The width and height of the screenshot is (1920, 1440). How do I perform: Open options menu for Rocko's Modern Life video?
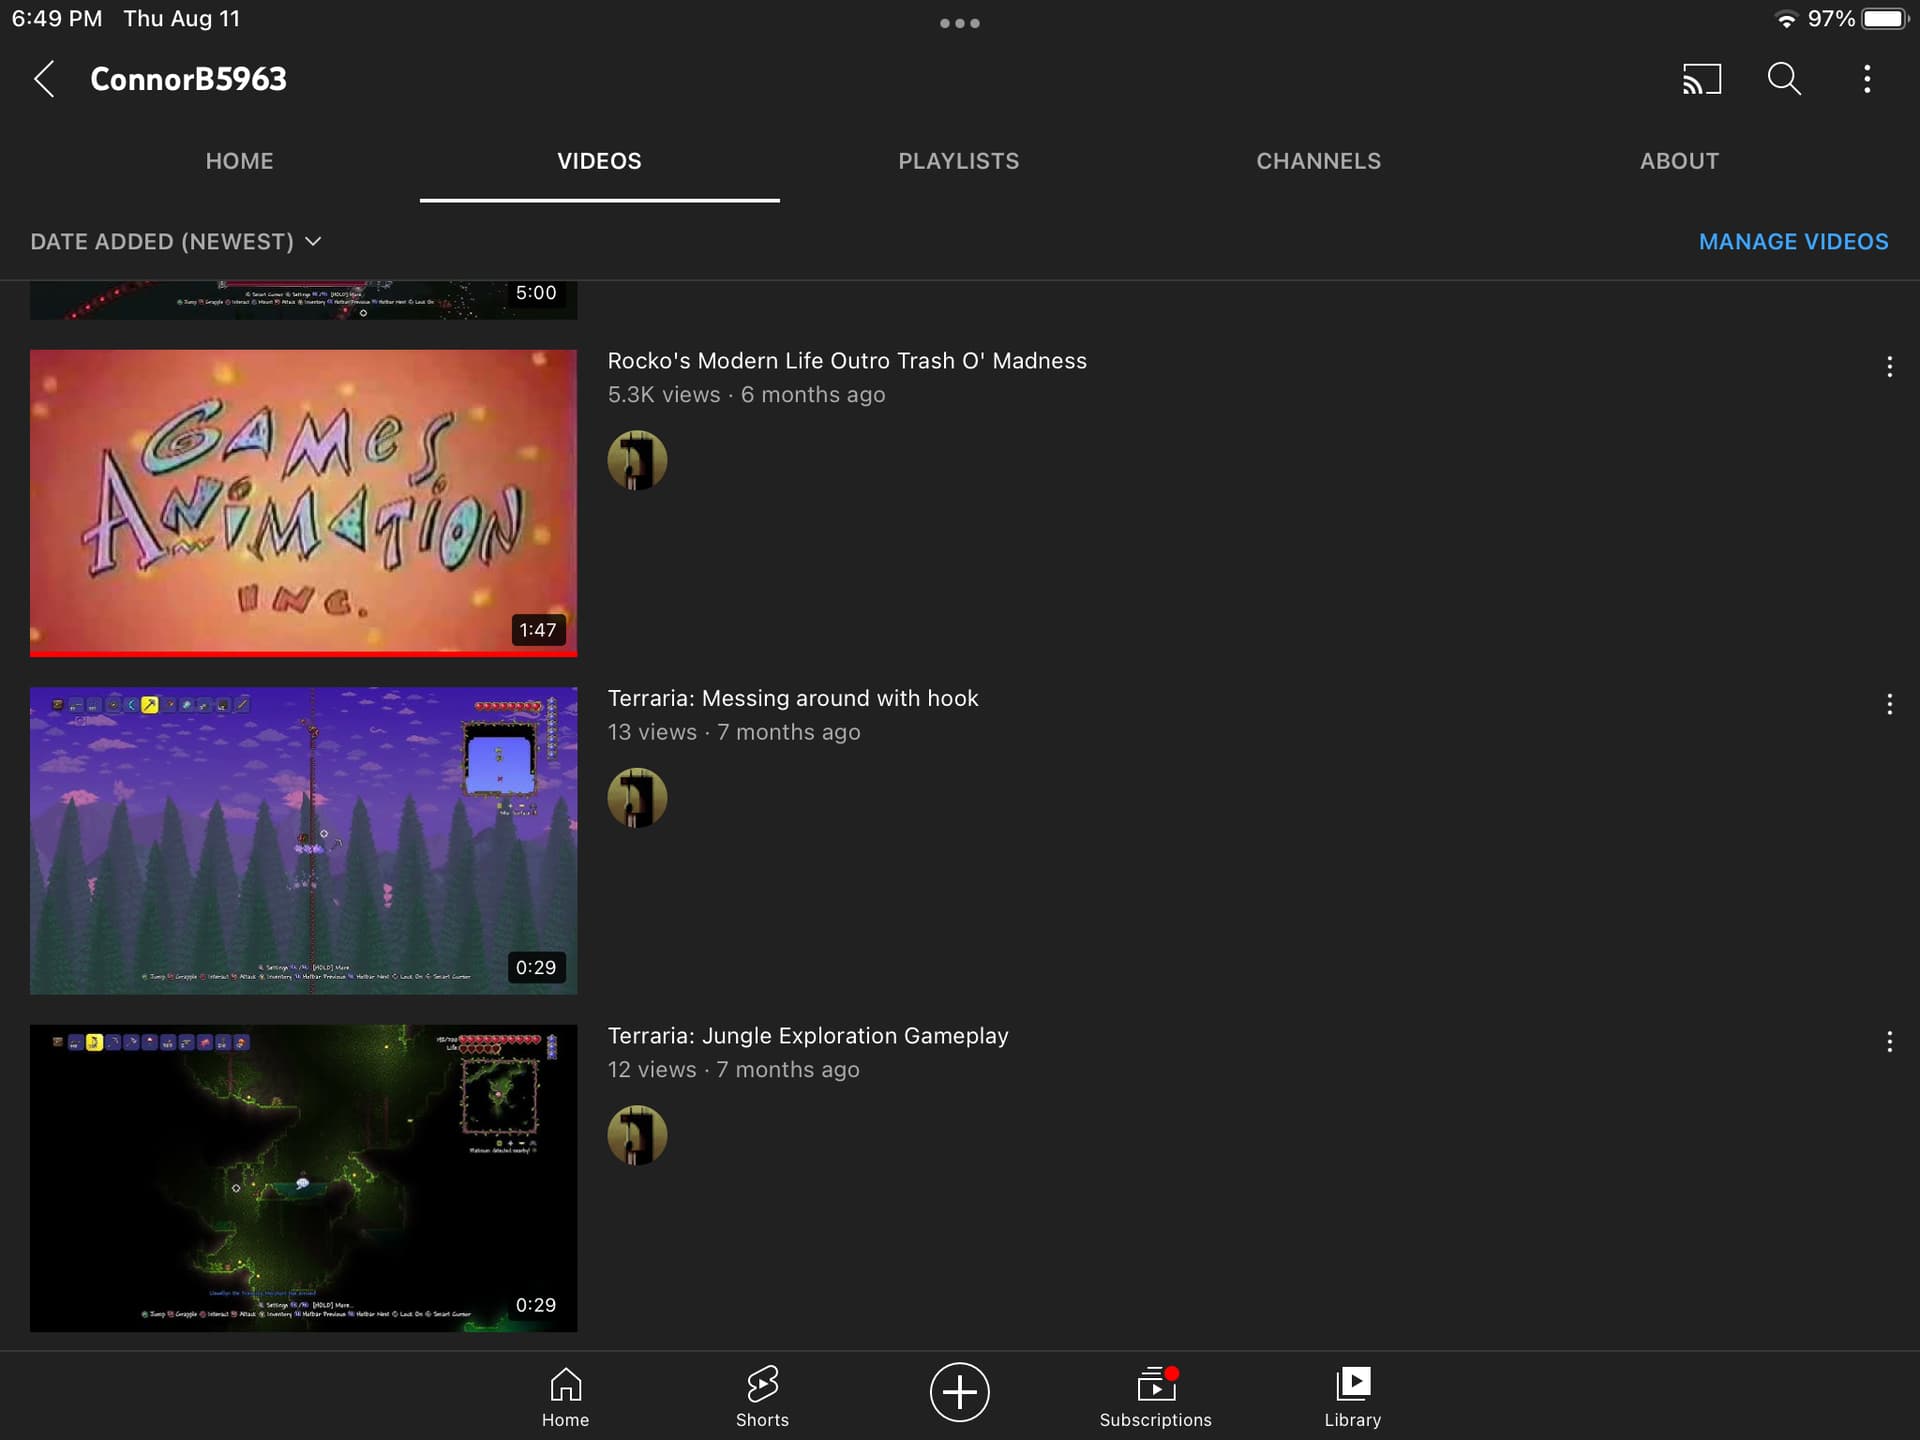(x=1889, y=367)
